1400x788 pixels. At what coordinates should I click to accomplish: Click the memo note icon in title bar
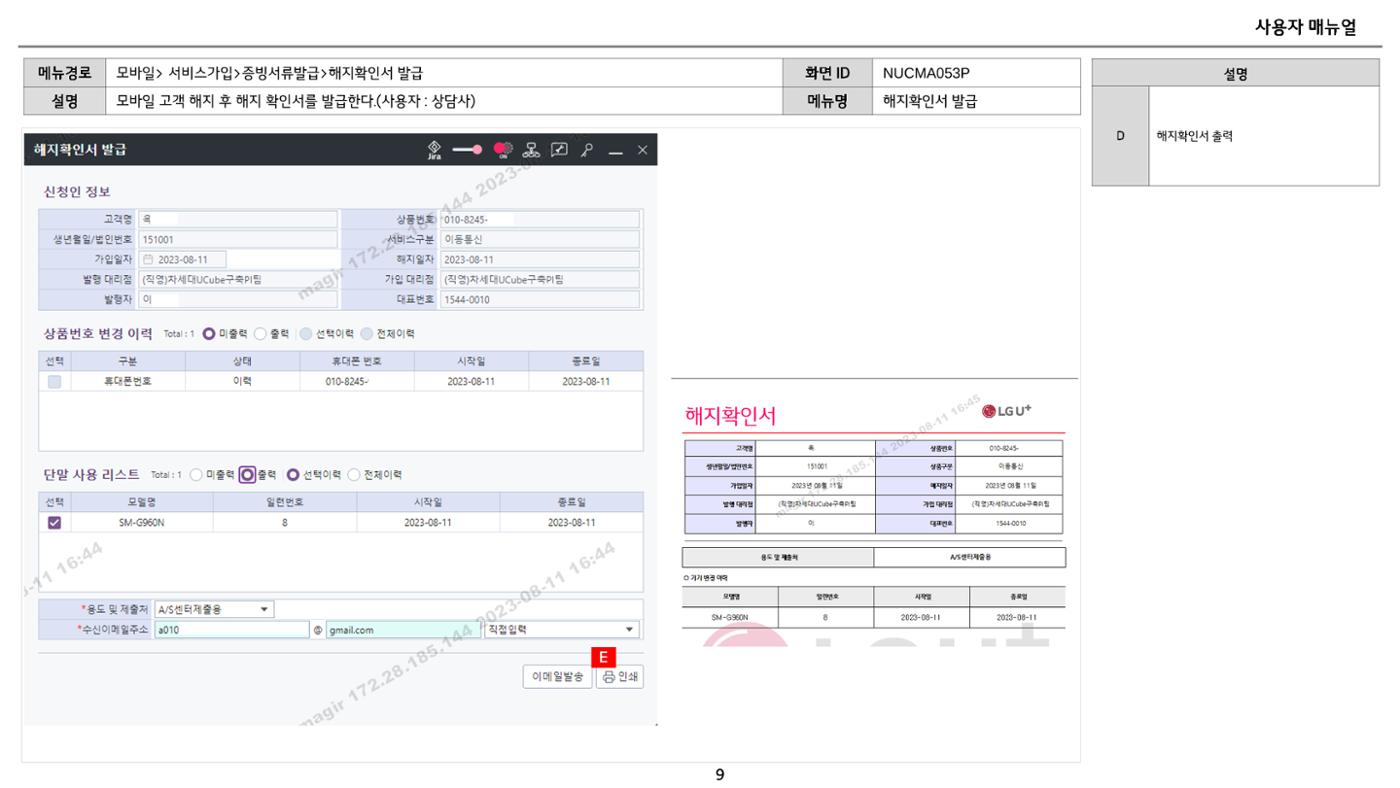(561, 150)
